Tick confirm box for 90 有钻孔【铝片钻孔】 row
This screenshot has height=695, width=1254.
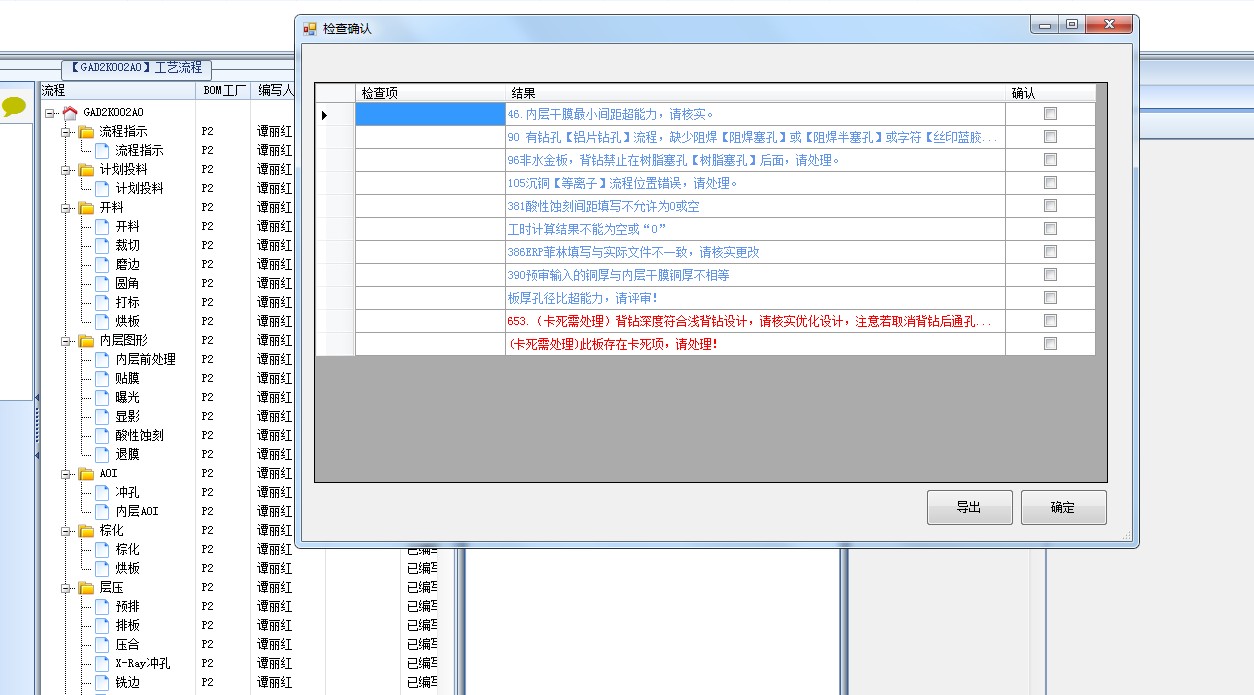pos(1050,137)
